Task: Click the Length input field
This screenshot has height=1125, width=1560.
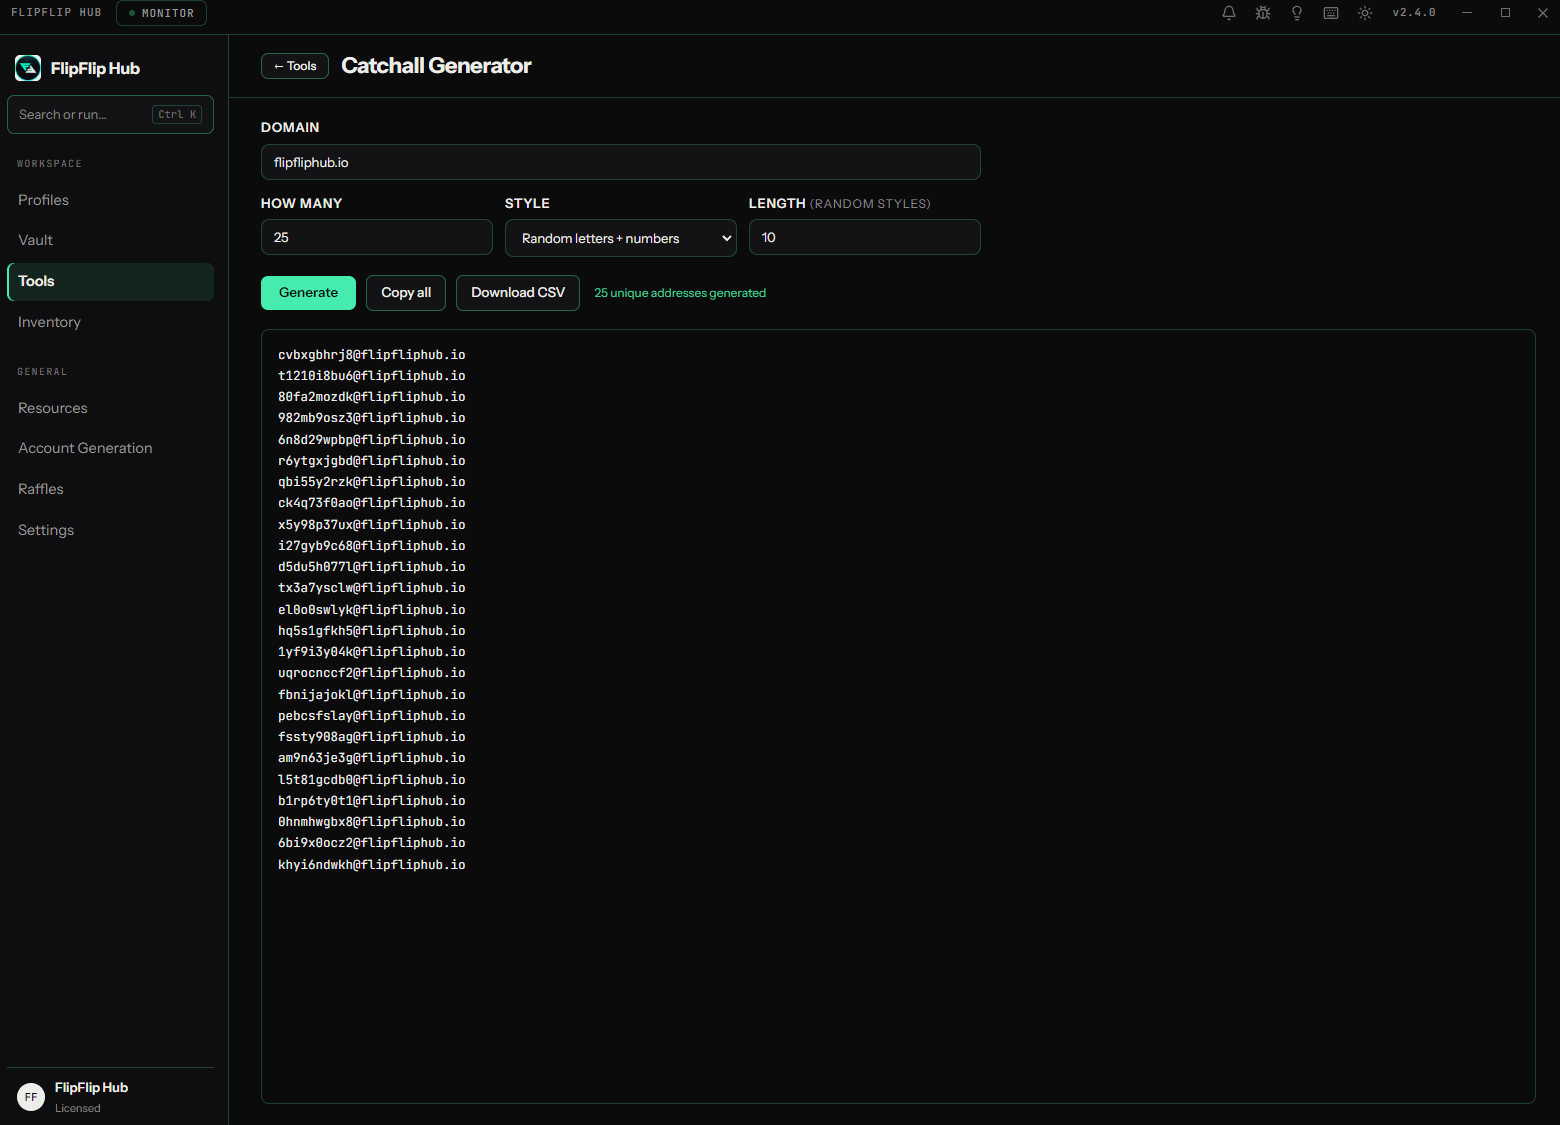Action: [x=865, y=237]
